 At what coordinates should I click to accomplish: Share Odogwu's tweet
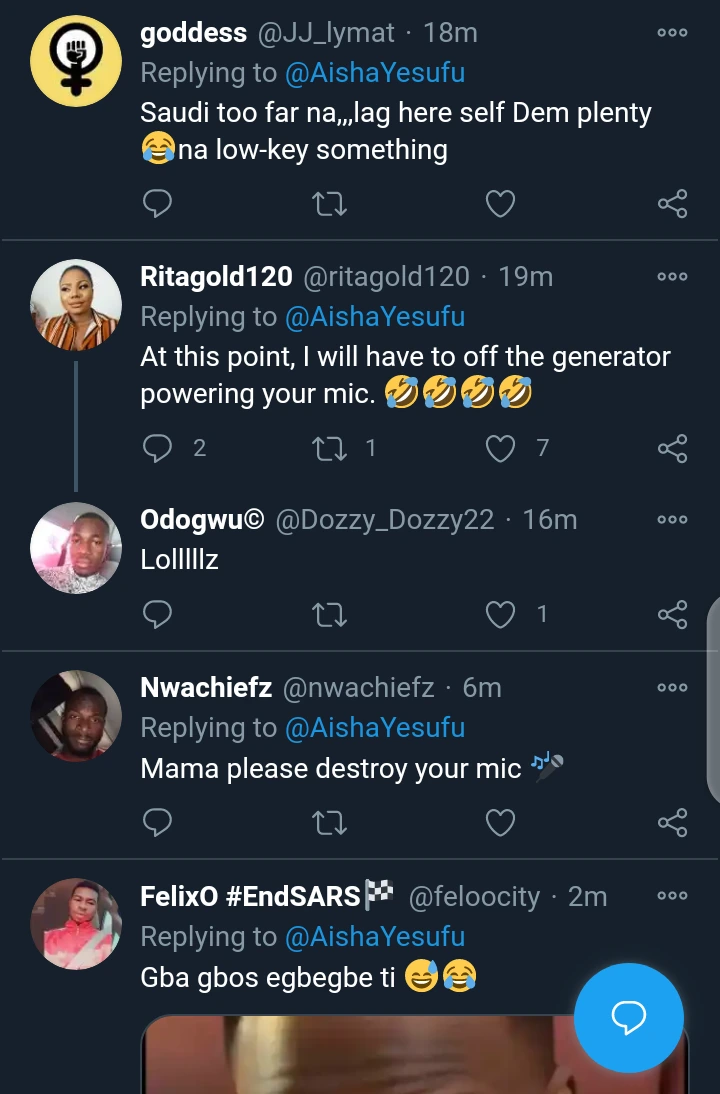click(672, 614)
